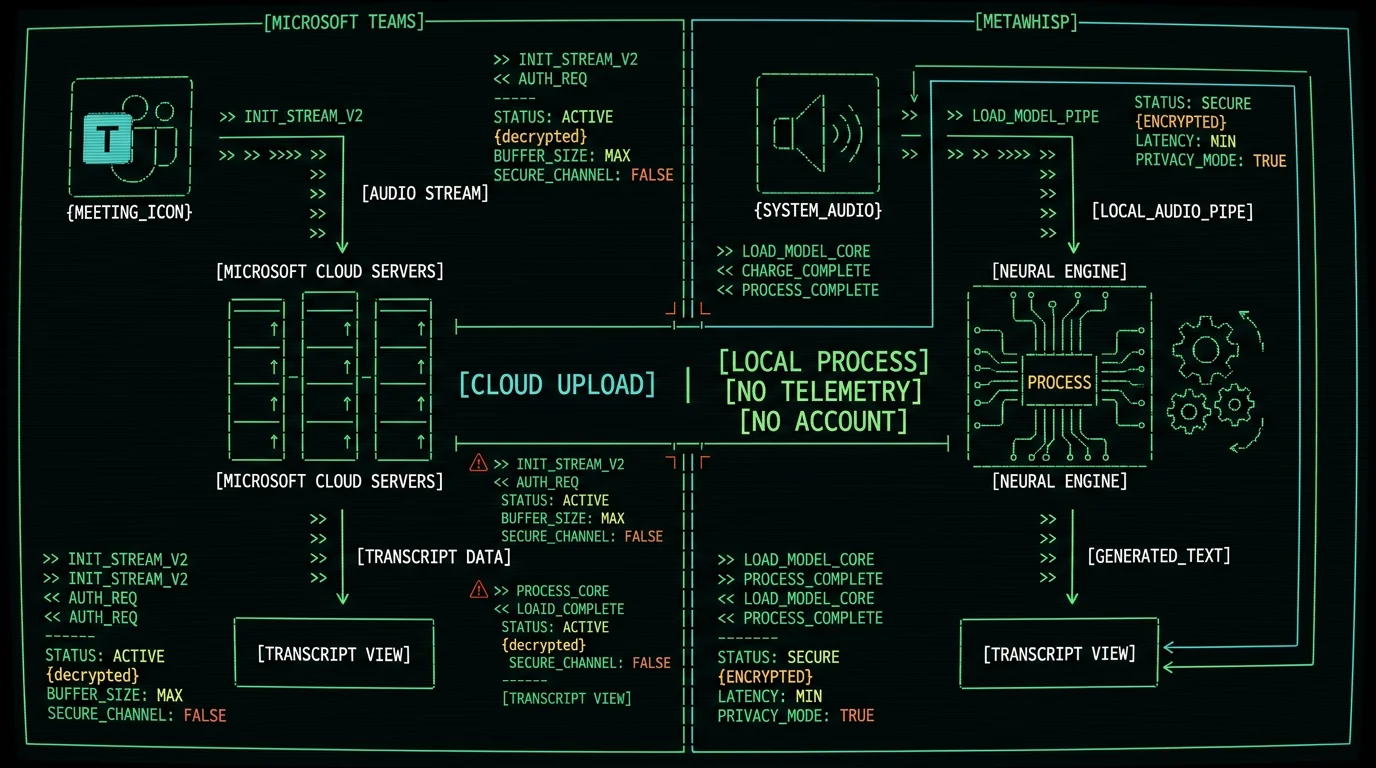Click '>> LOAD_MODEL_CORE' above 'CHARGE_COMPLETE'
Viewport: 1376px width, 768px height.
[793, 251]
